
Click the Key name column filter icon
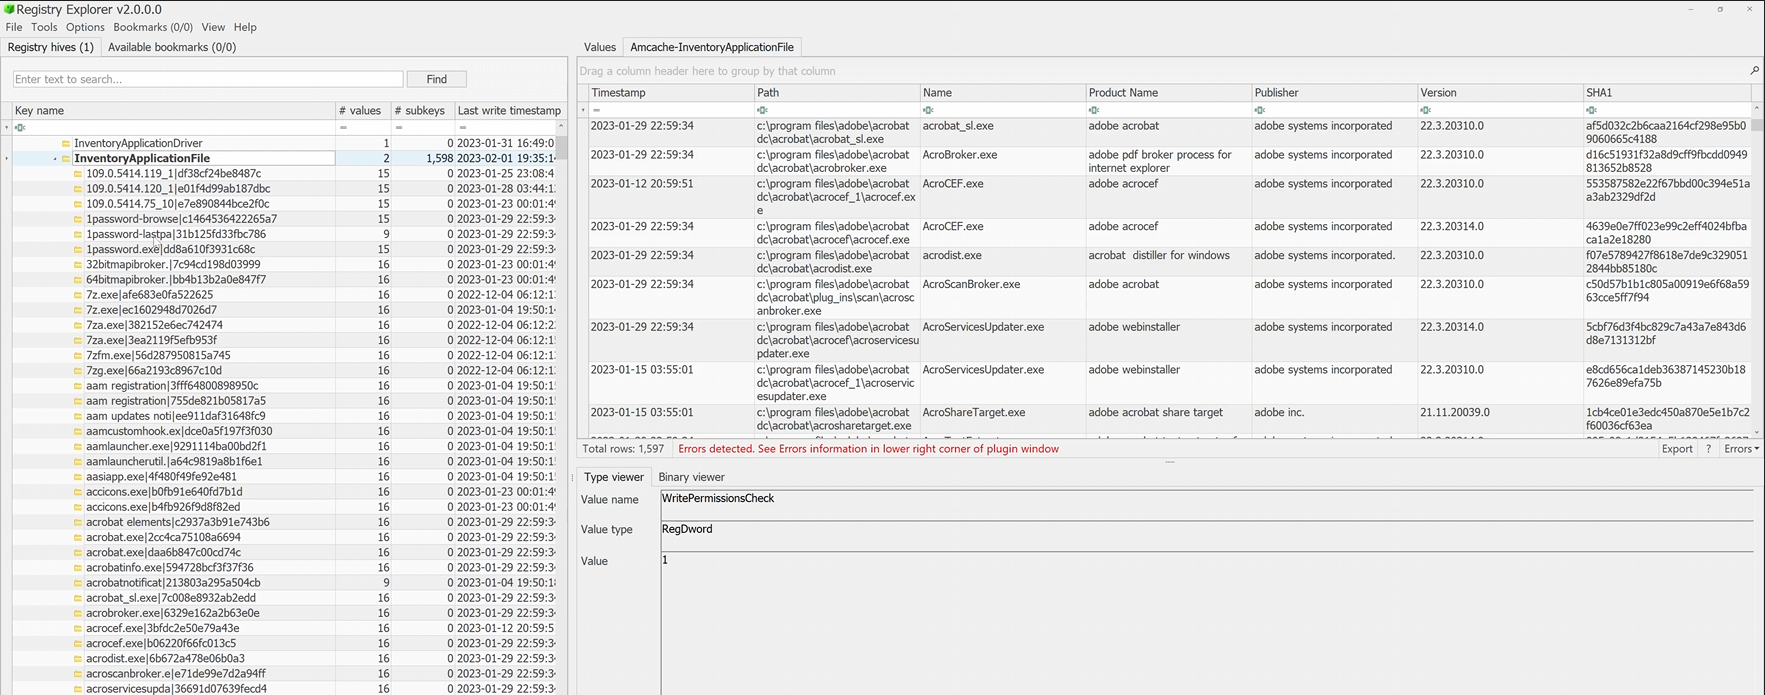coord(20,127)
